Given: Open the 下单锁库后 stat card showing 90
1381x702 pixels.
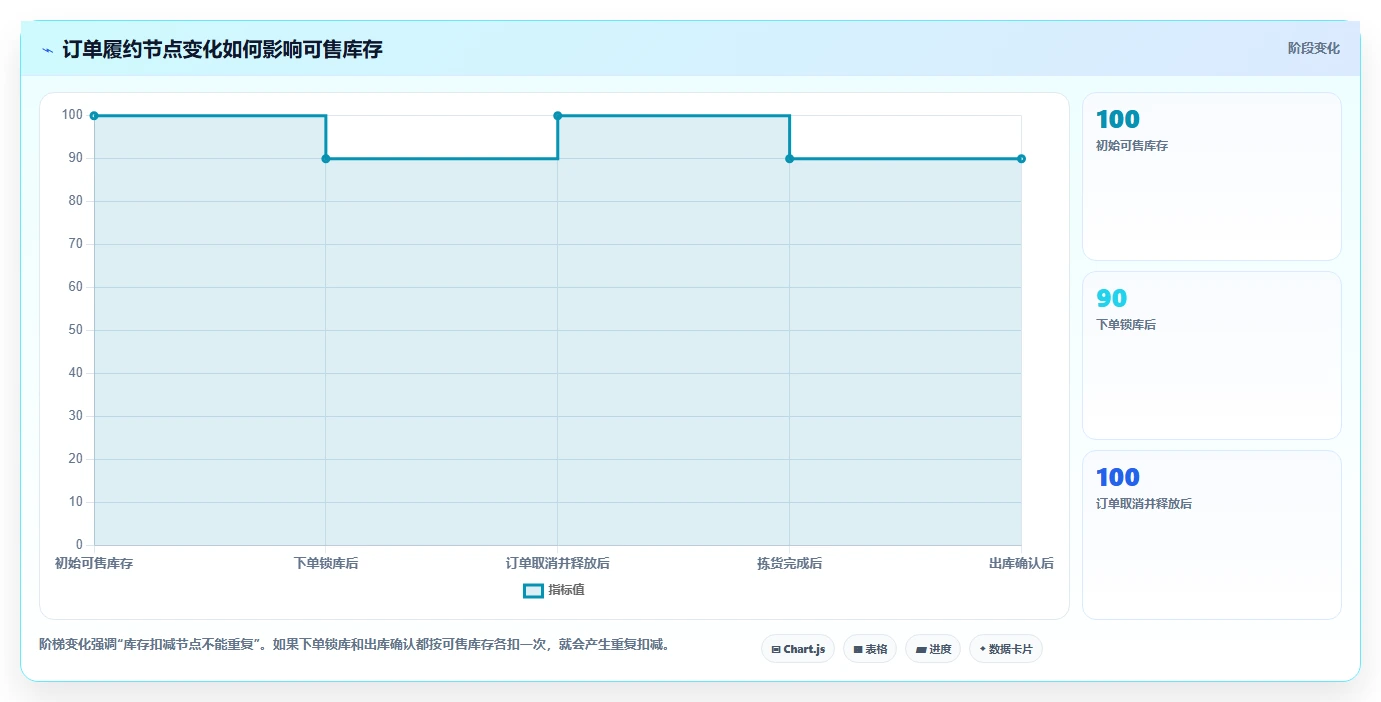Looking at the screenshot, I should click(x=1212, y=355).
